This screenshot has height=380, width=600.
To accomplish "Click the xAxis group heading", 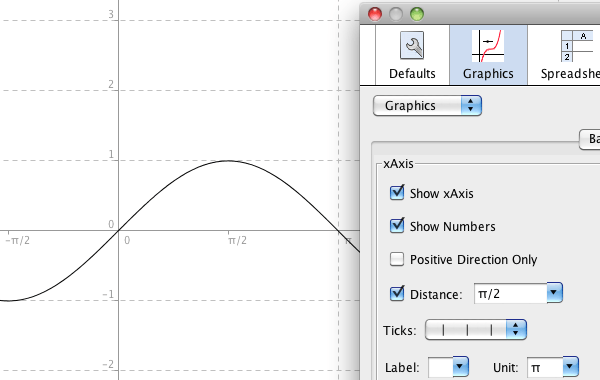I will [398, 164].
